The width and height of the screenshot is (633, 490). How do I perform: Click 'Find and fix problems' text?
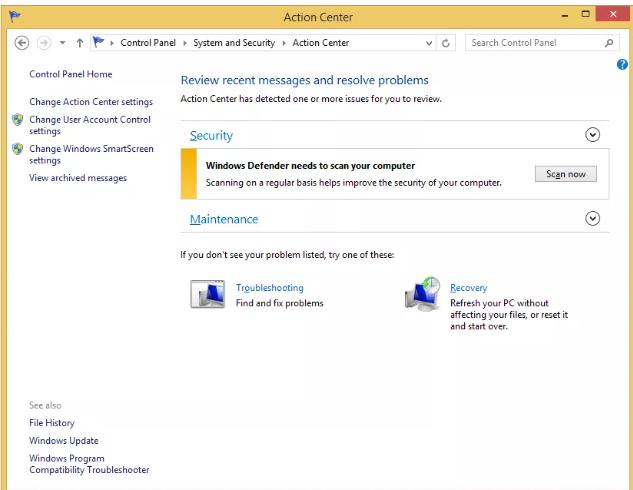pos(280,303)
